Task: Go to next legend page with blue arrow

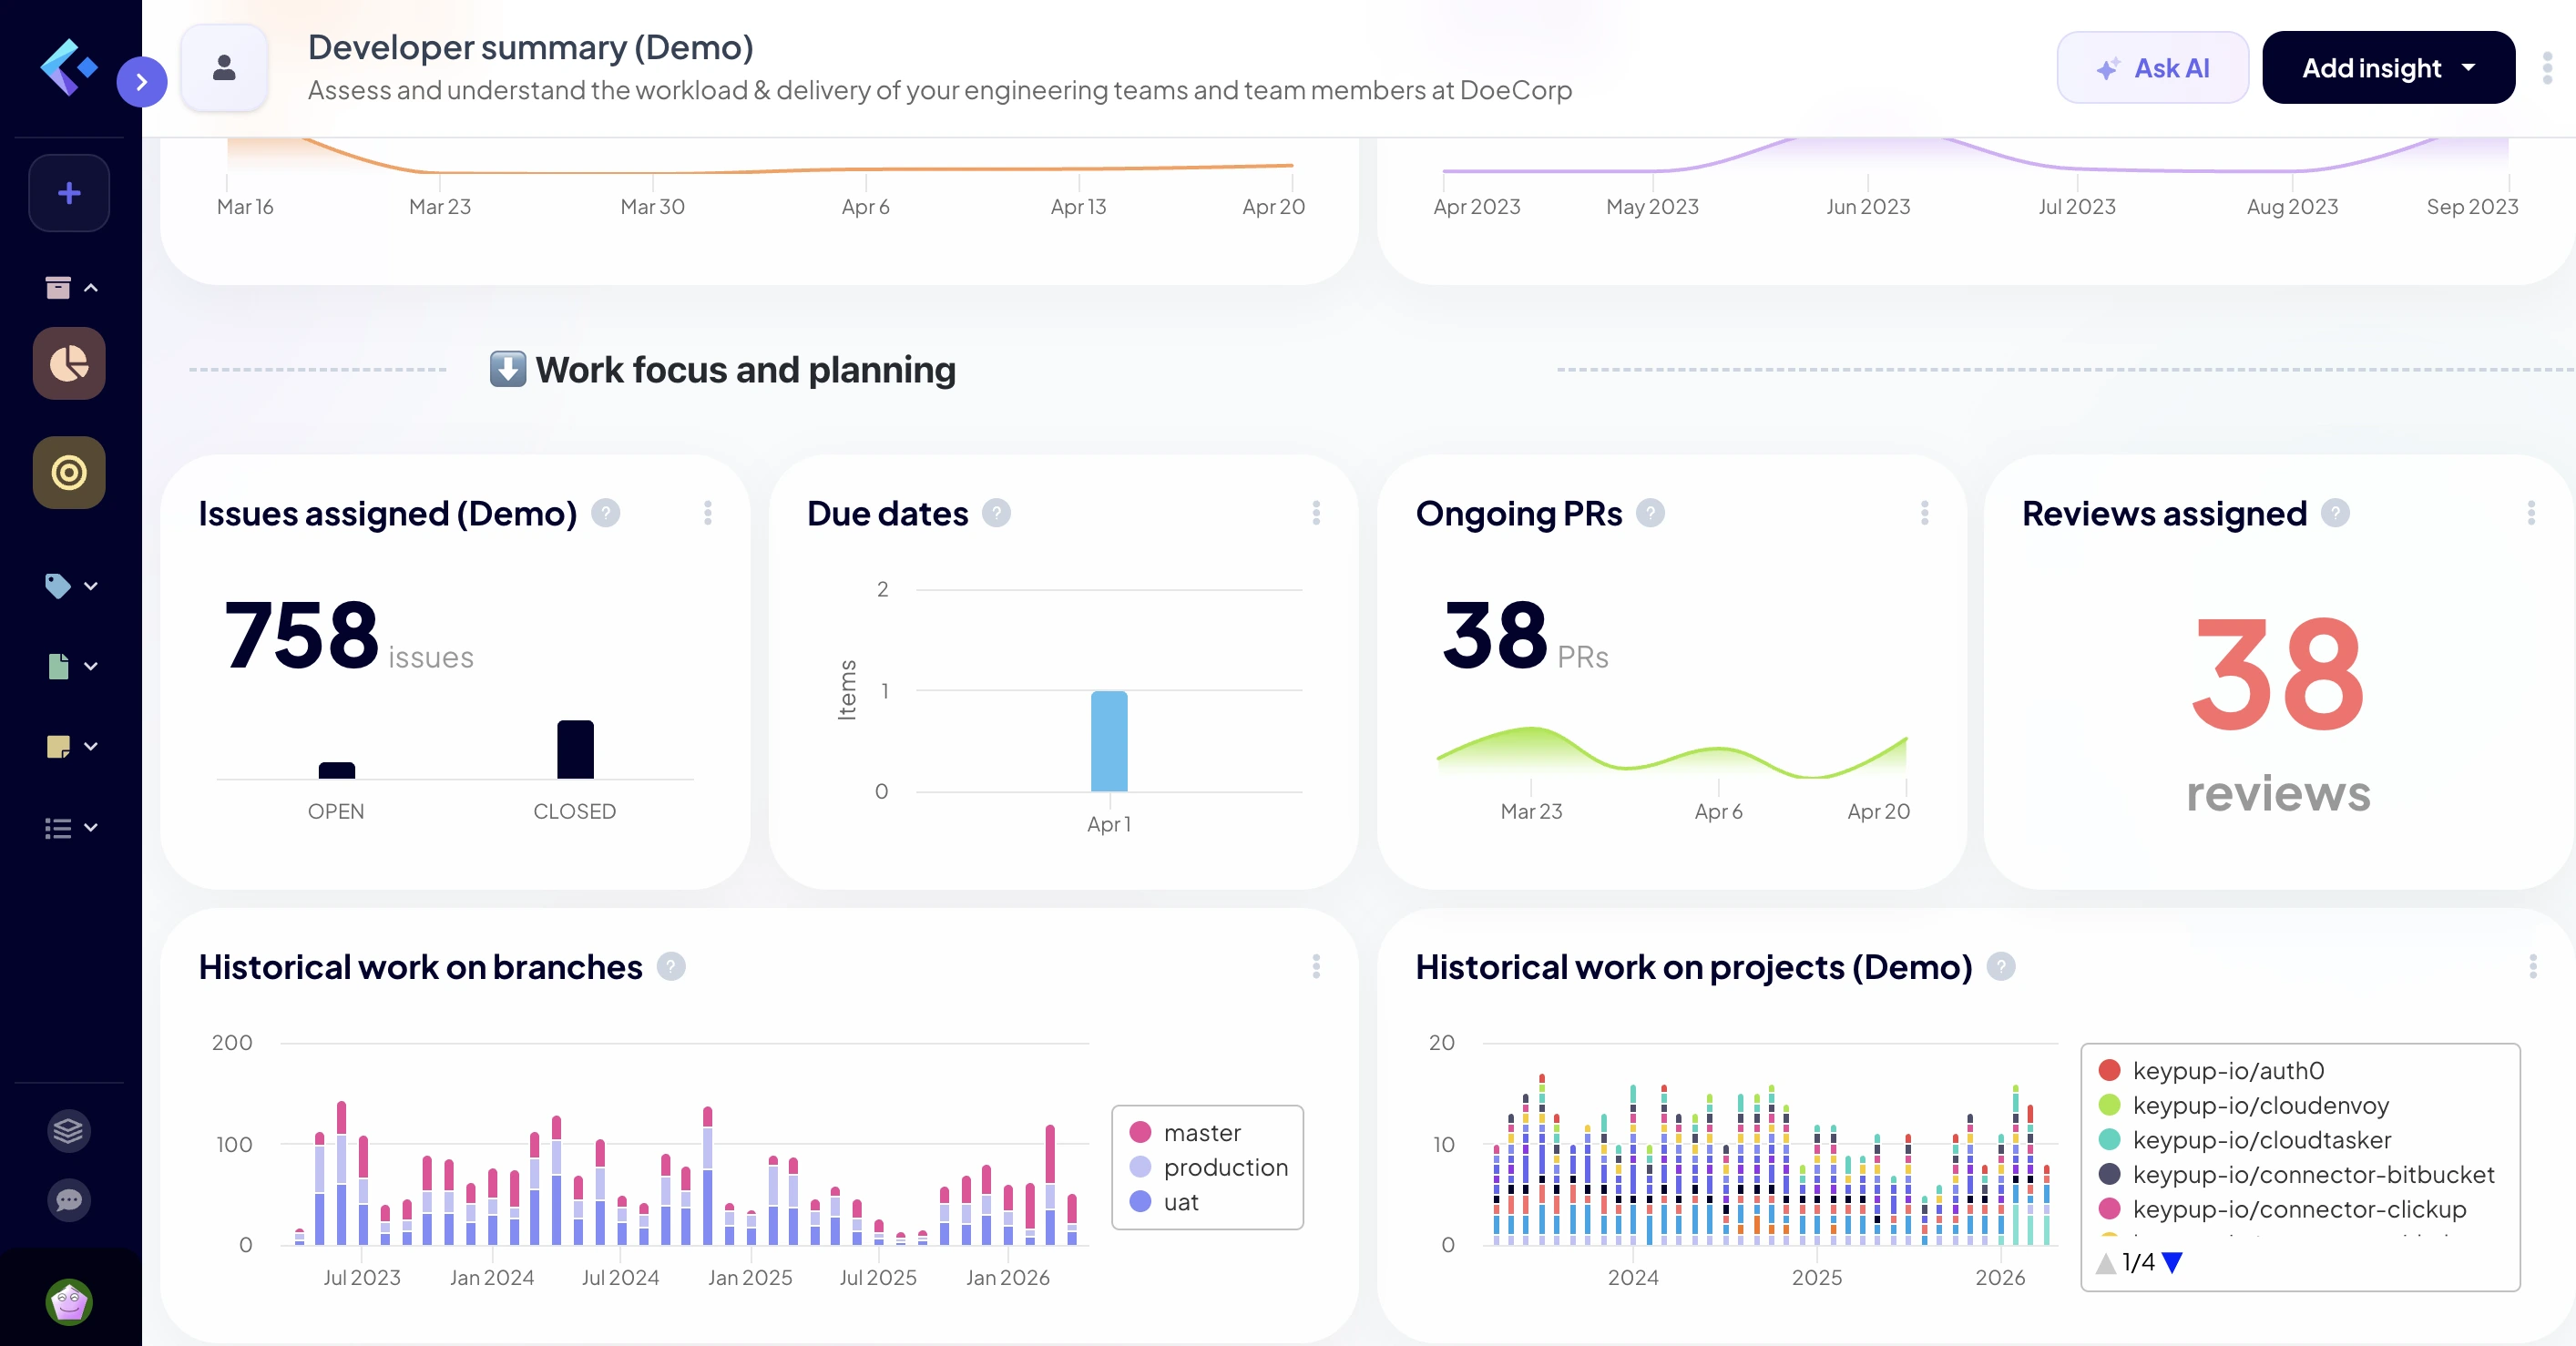Action: [x=2172, y=1263]
